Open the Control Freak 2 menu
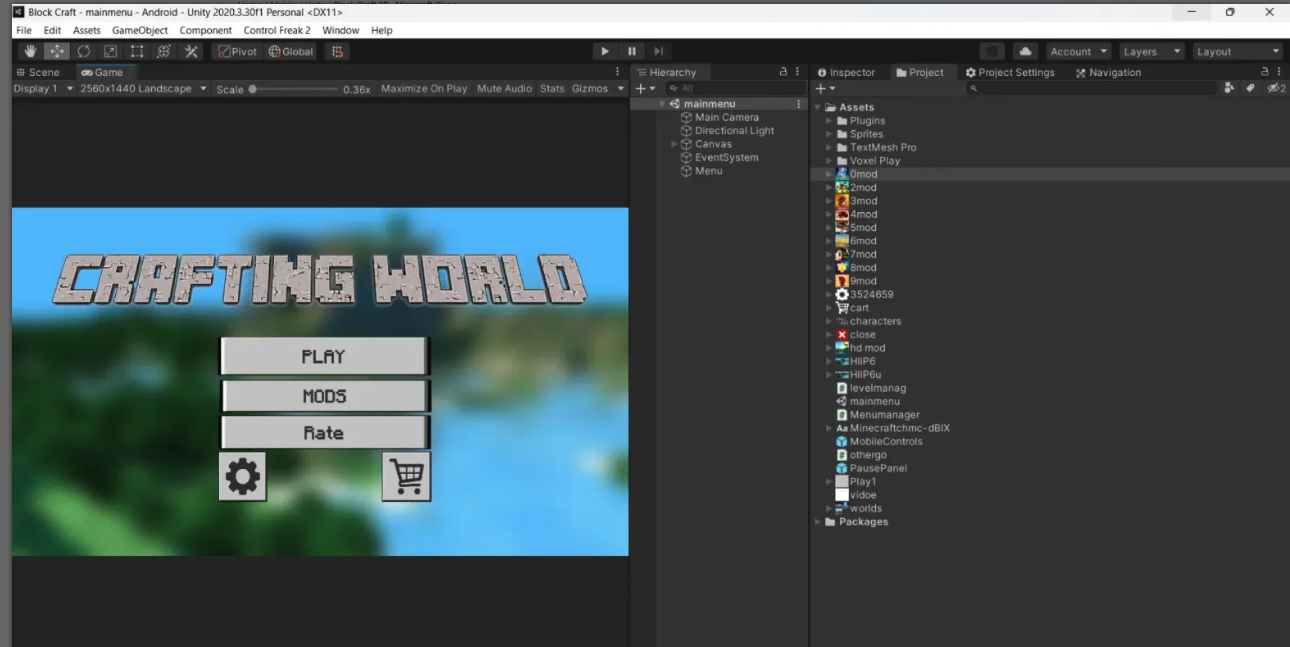Viewport: 1290px width, 647px height. (277, 30)
